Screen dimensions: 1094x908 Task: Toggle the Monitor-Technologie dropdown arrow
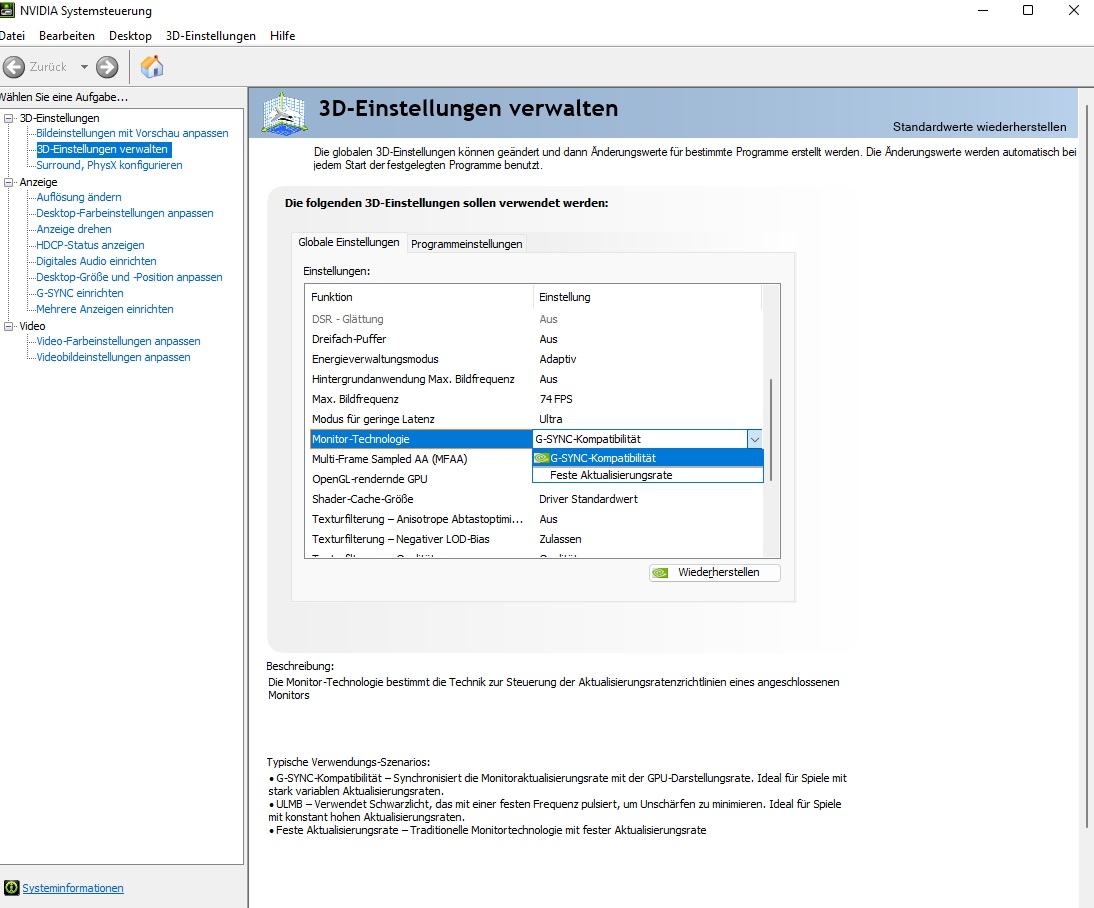754,439
